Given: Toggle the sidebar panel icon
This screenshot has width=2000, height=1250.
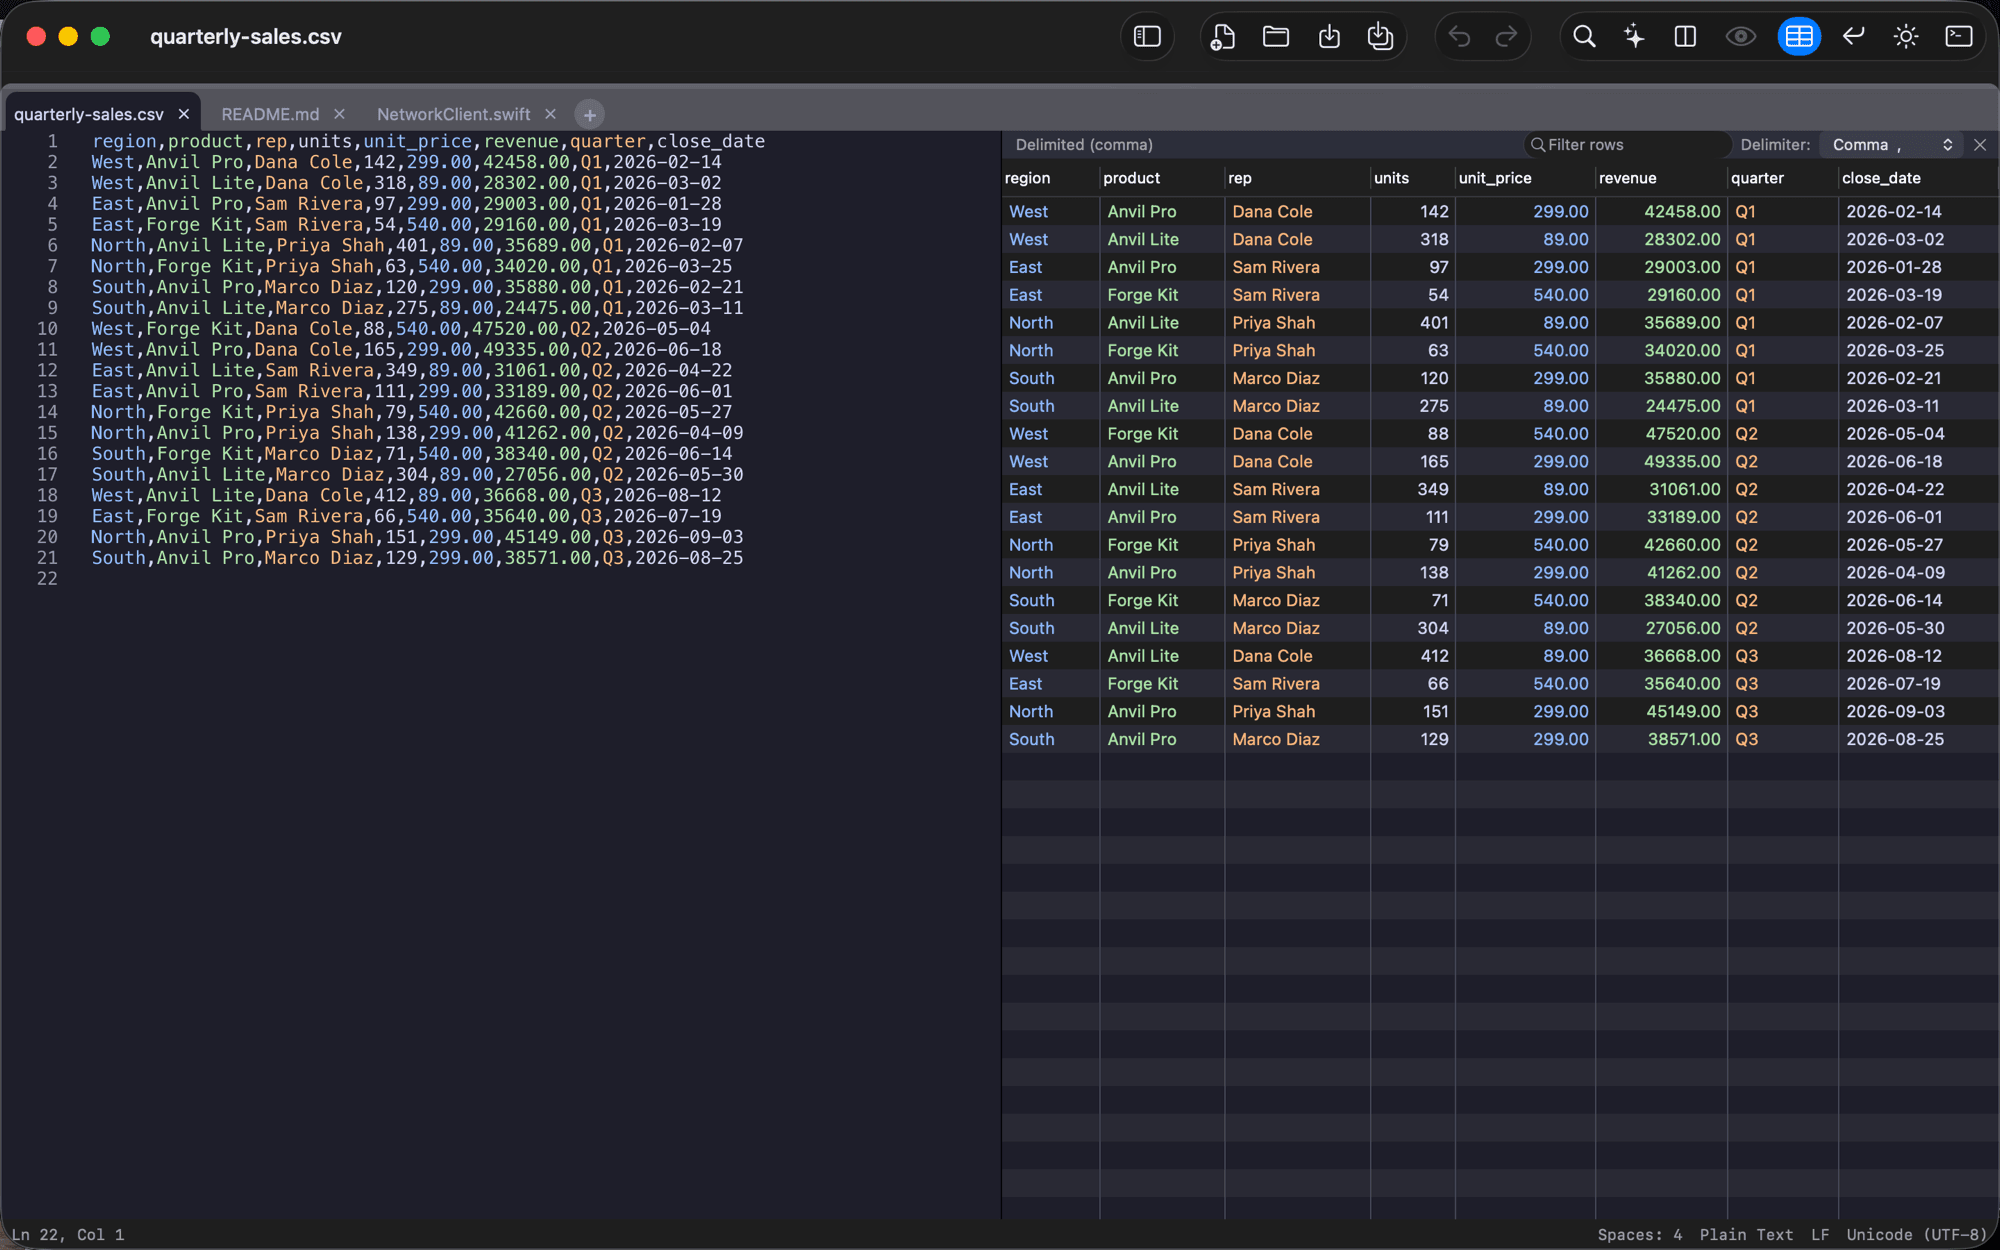Looking at the screenshot, I should point(1147,37).
